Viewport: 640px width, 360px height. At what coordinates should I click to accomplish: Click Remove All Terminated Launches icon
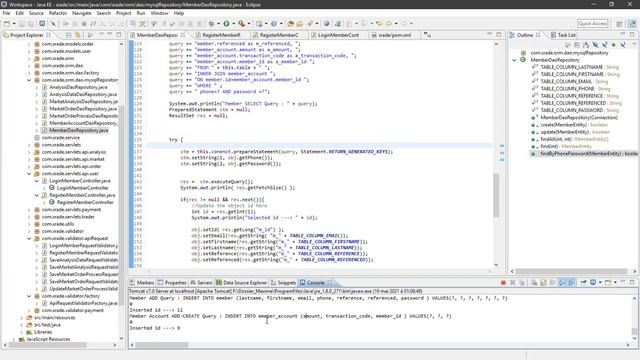[x=522, y=282]
